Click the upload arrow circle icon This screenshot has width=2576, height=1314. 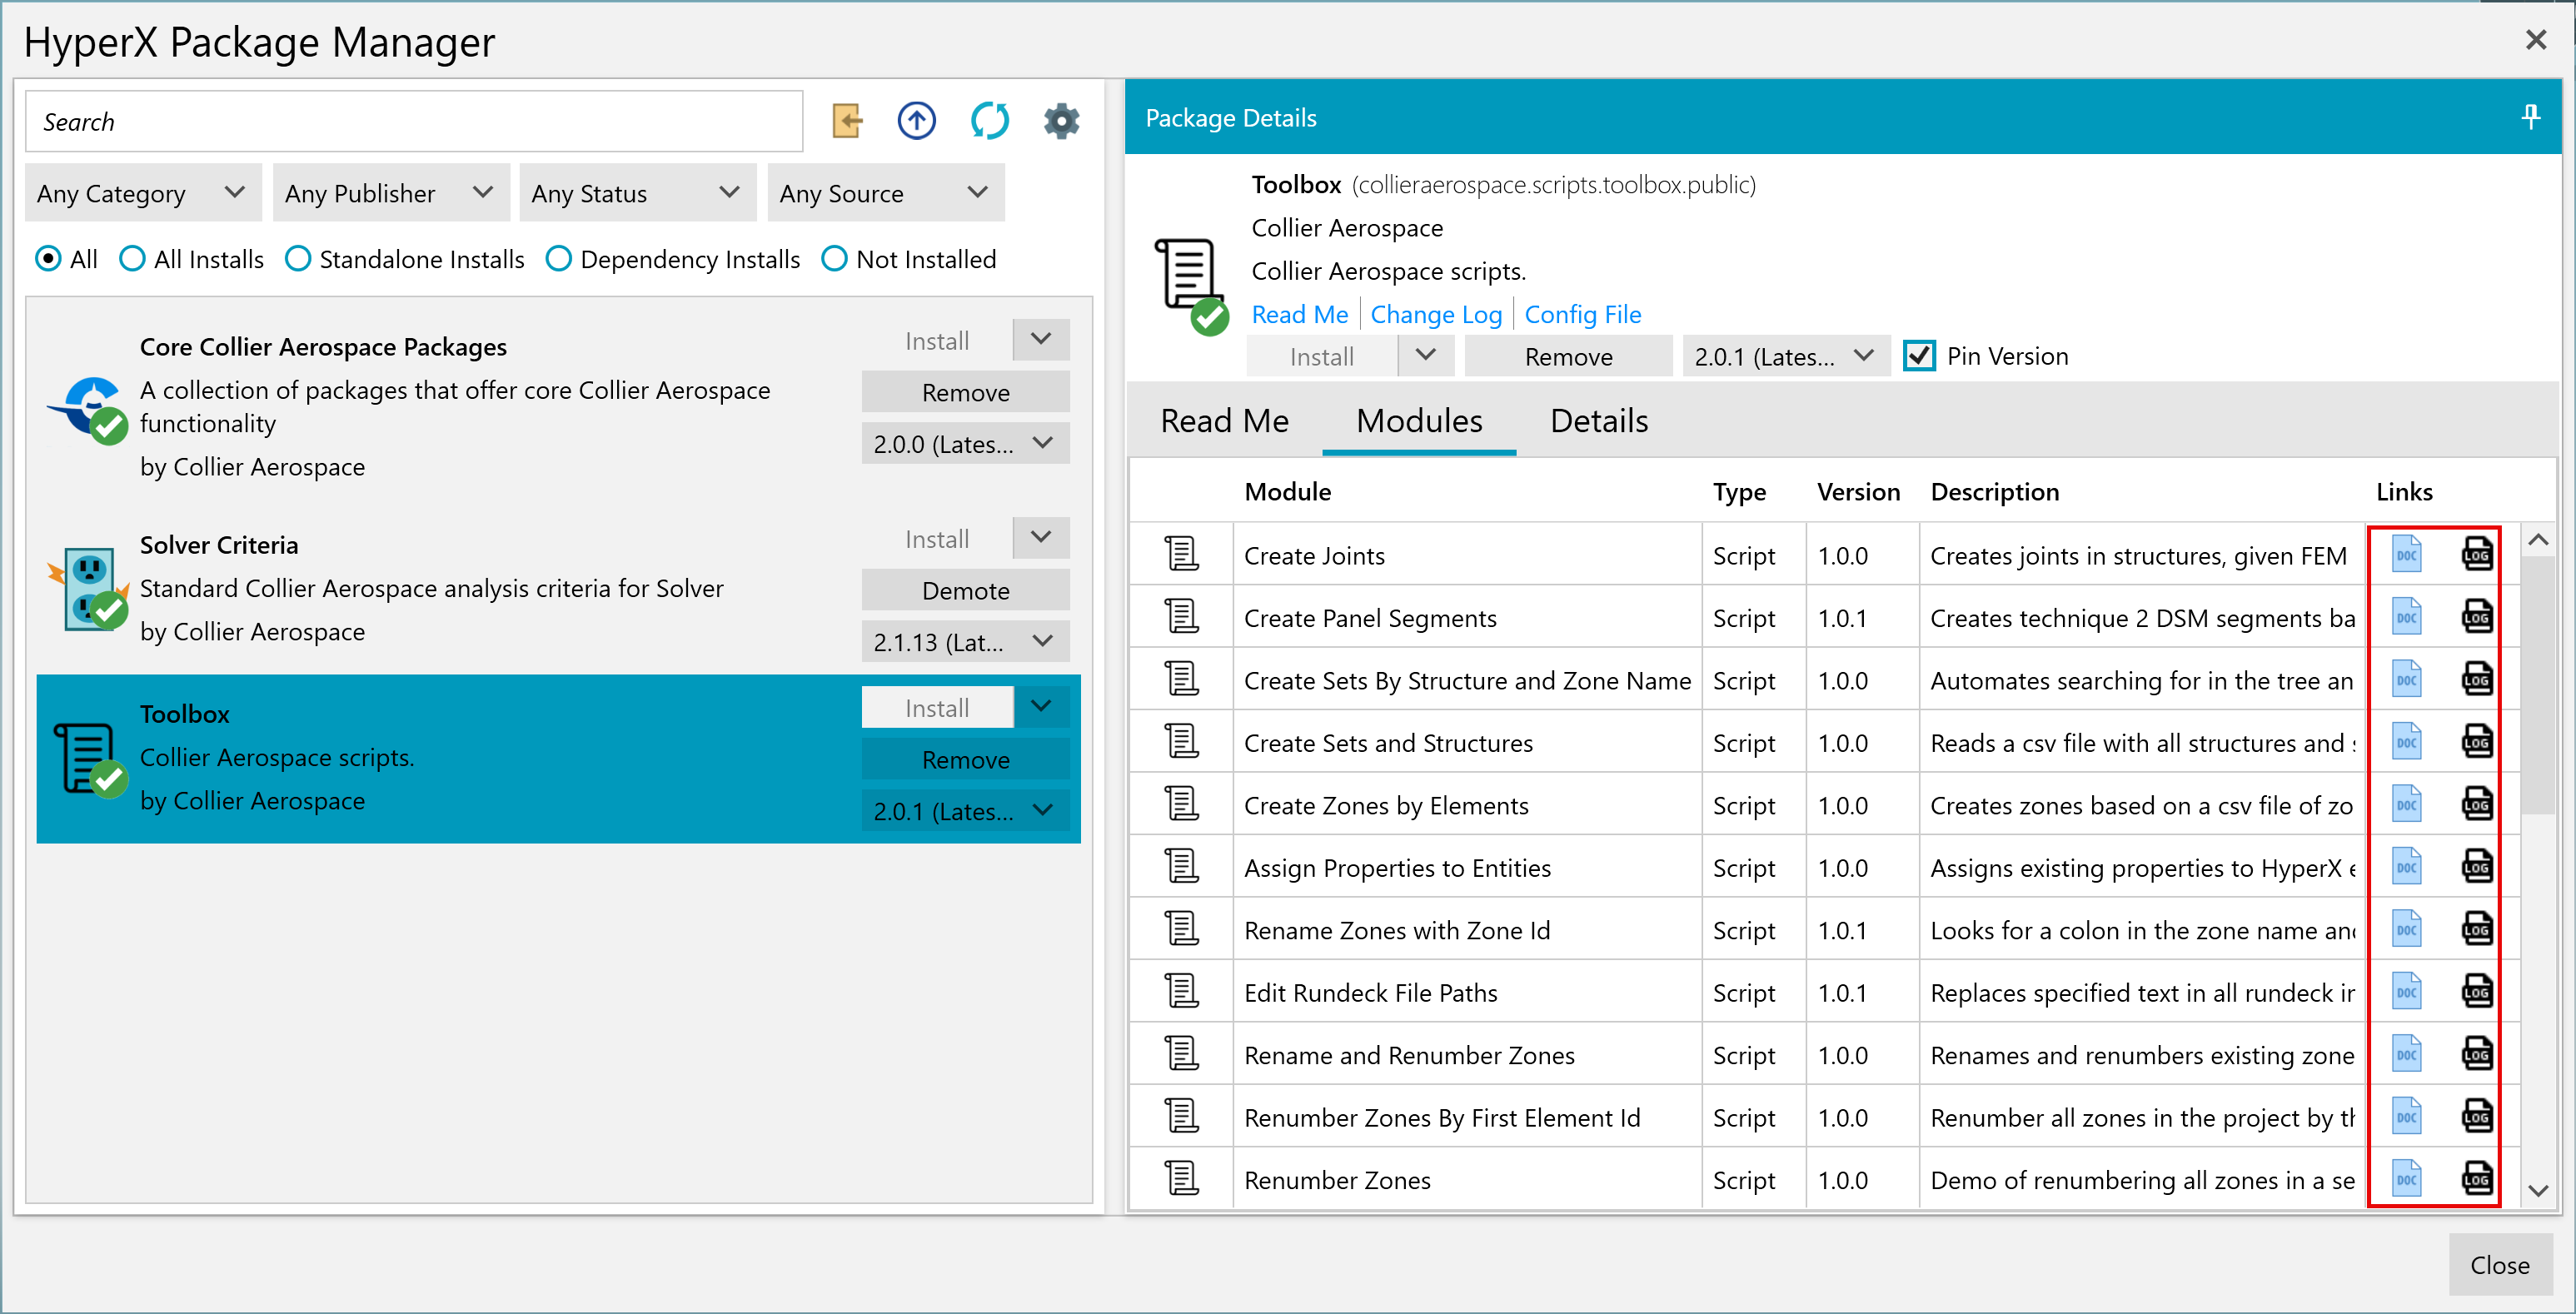[916, 121]
